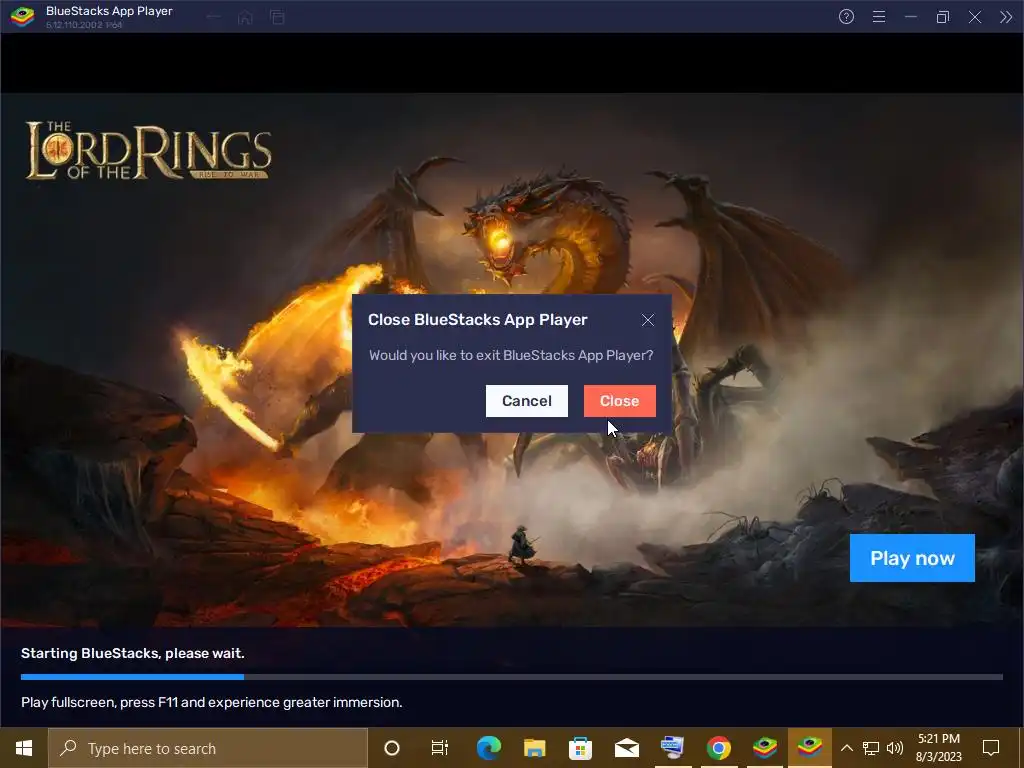Image resolution: width=1024 pixels, height=768 pixels.
Task: Open the BlueStacks hamburger menu
Action: click(x=878, y=17)
